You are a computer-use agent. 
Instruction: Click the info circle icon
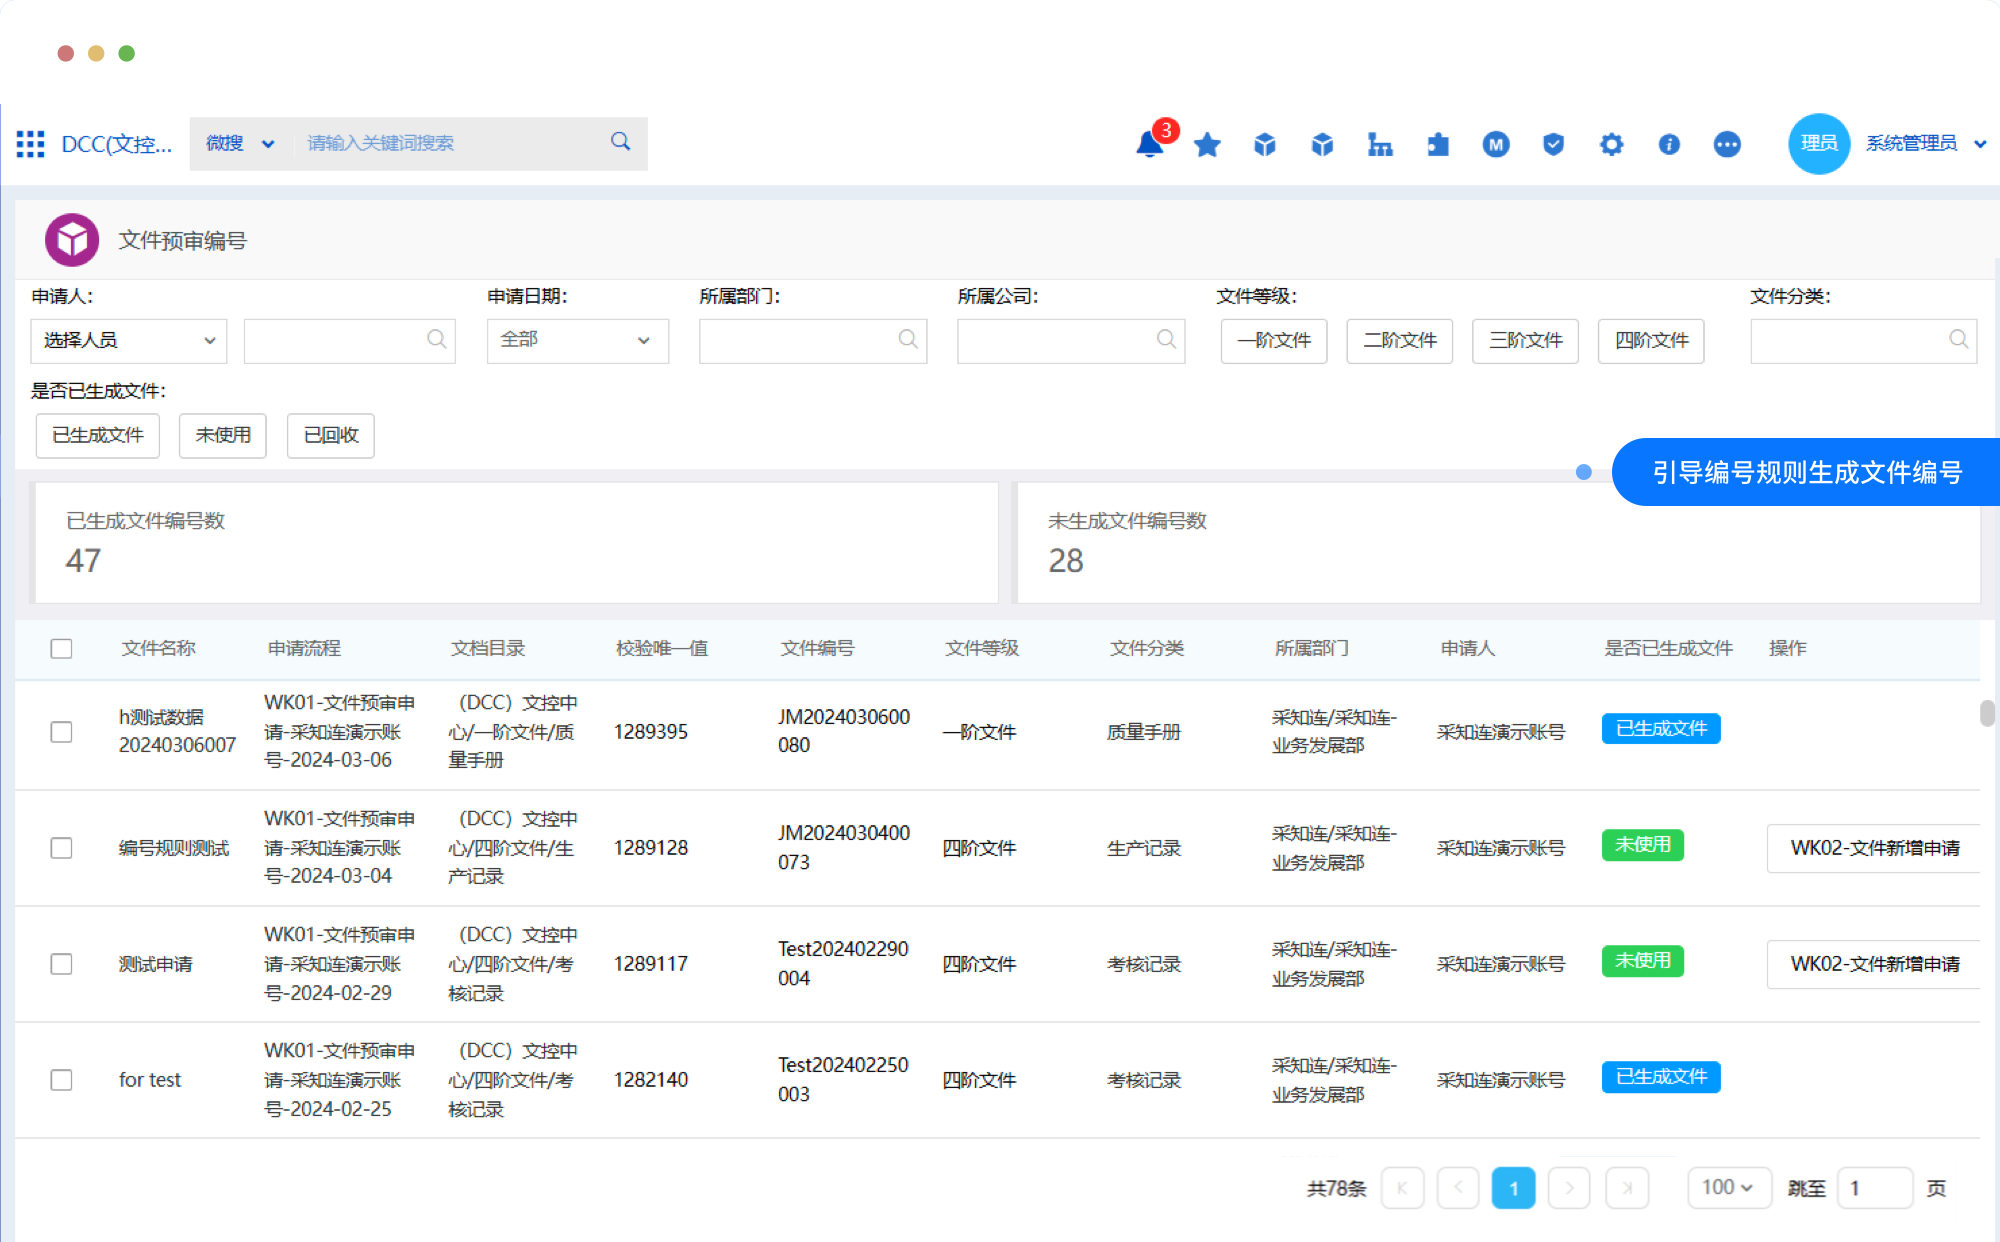coord(1669,144)
